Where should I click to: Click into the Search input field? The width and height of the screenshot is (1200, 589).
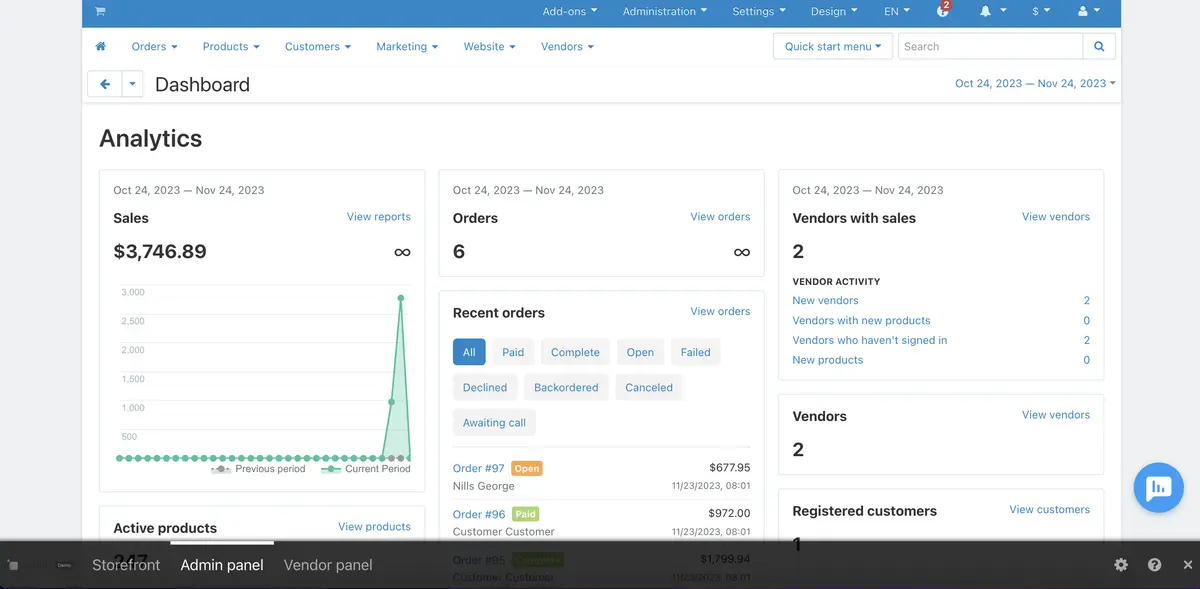coord(989,47)
